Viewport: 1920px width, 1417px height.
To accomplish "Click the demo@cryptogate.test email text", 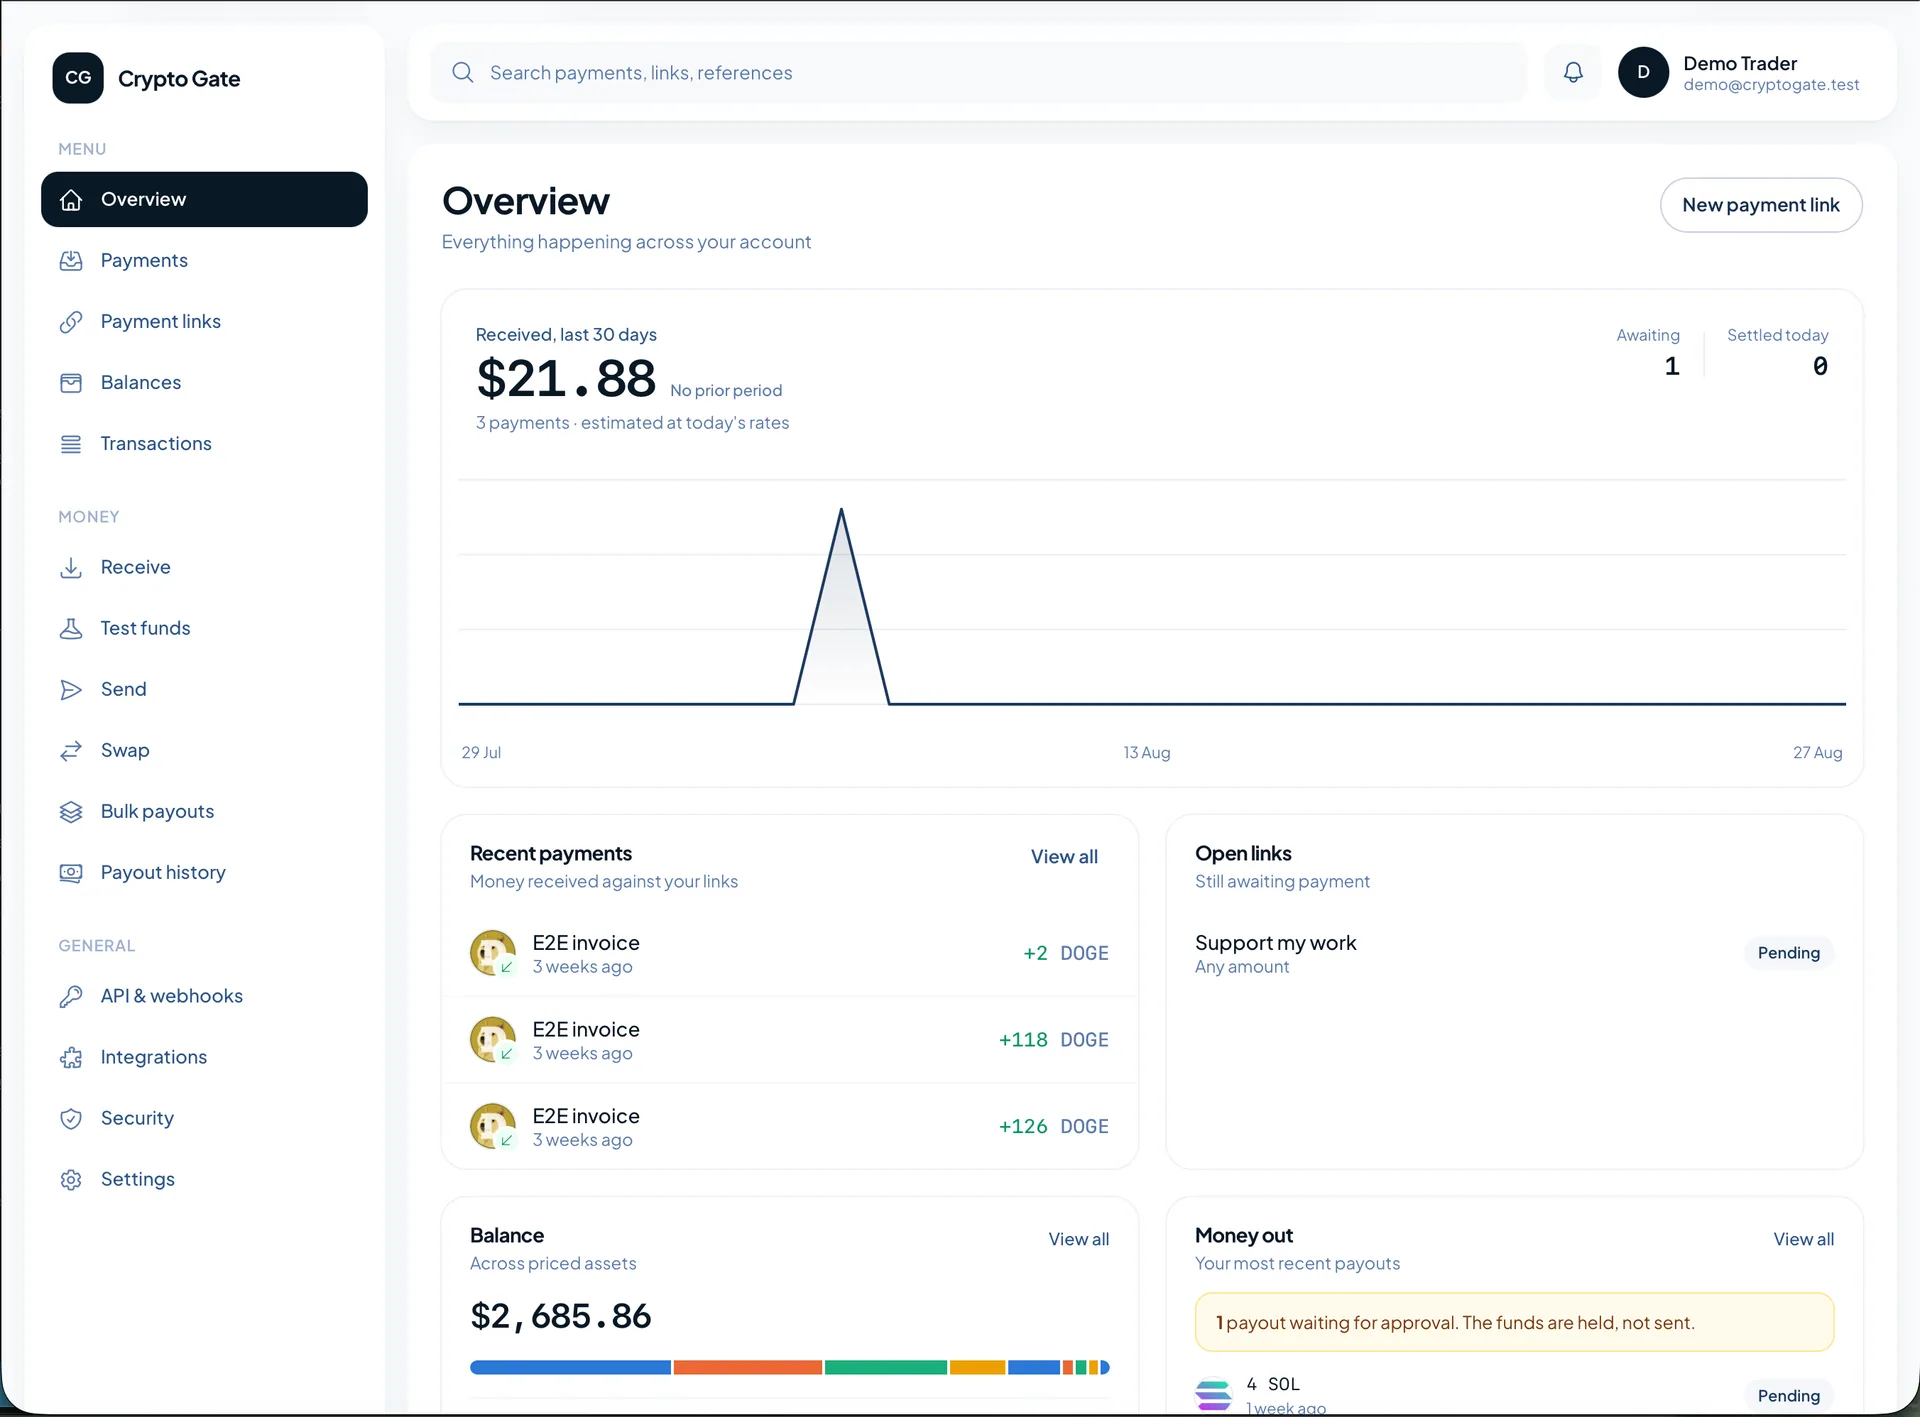I will (1771, 85).
